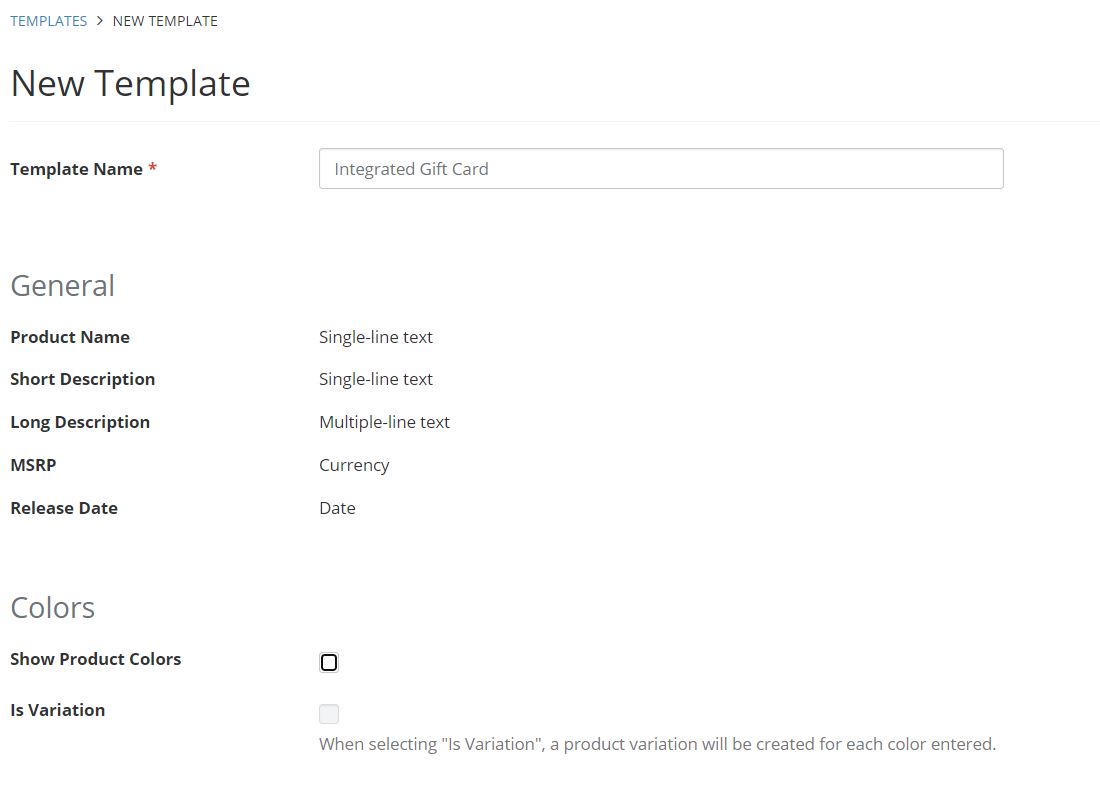Click Single-line text next to Product Name
This screenshot has height=795, width=1100.
tap(376, 337)
